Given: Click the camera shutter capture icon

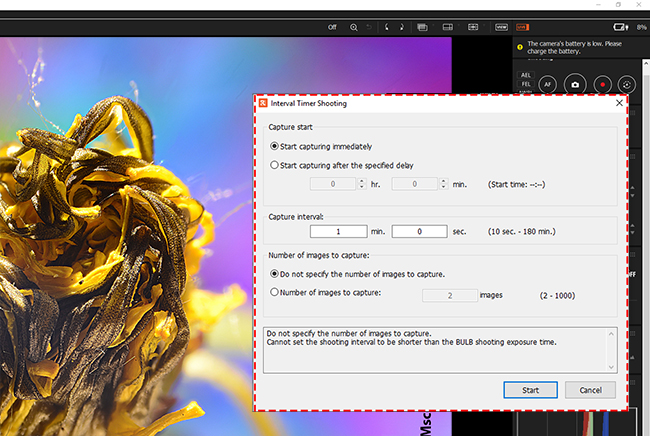Looking at the screenshot, I should (x=575, y=86).
